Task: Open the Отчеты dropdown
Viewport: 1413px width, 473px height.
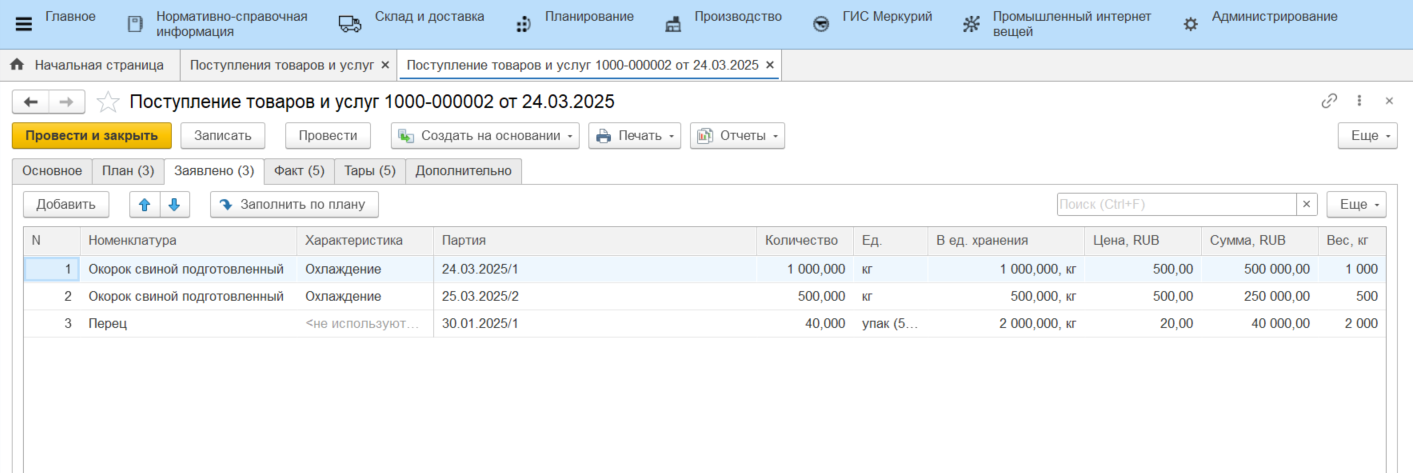Action: point(737,136)
